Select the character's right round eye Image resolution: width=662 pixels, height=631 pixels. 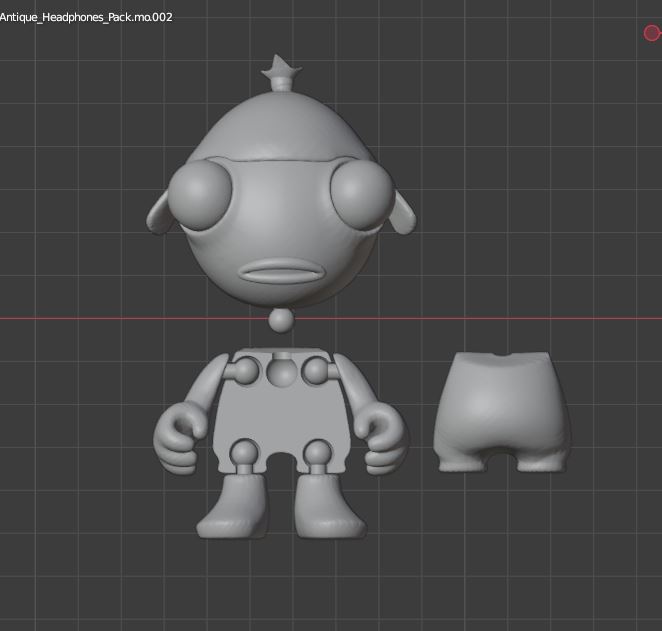tap(362, 195)
